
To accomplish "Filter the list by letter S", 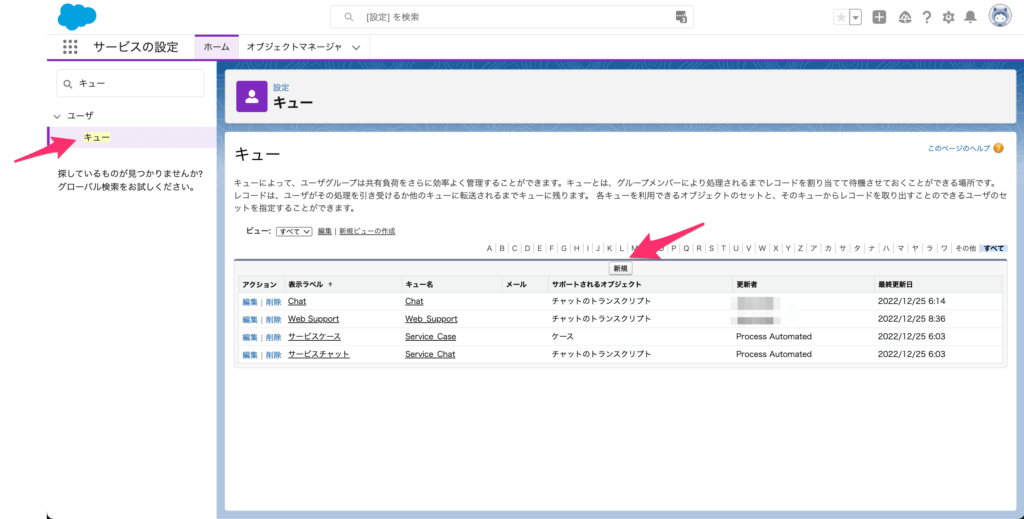I will 711,249.
